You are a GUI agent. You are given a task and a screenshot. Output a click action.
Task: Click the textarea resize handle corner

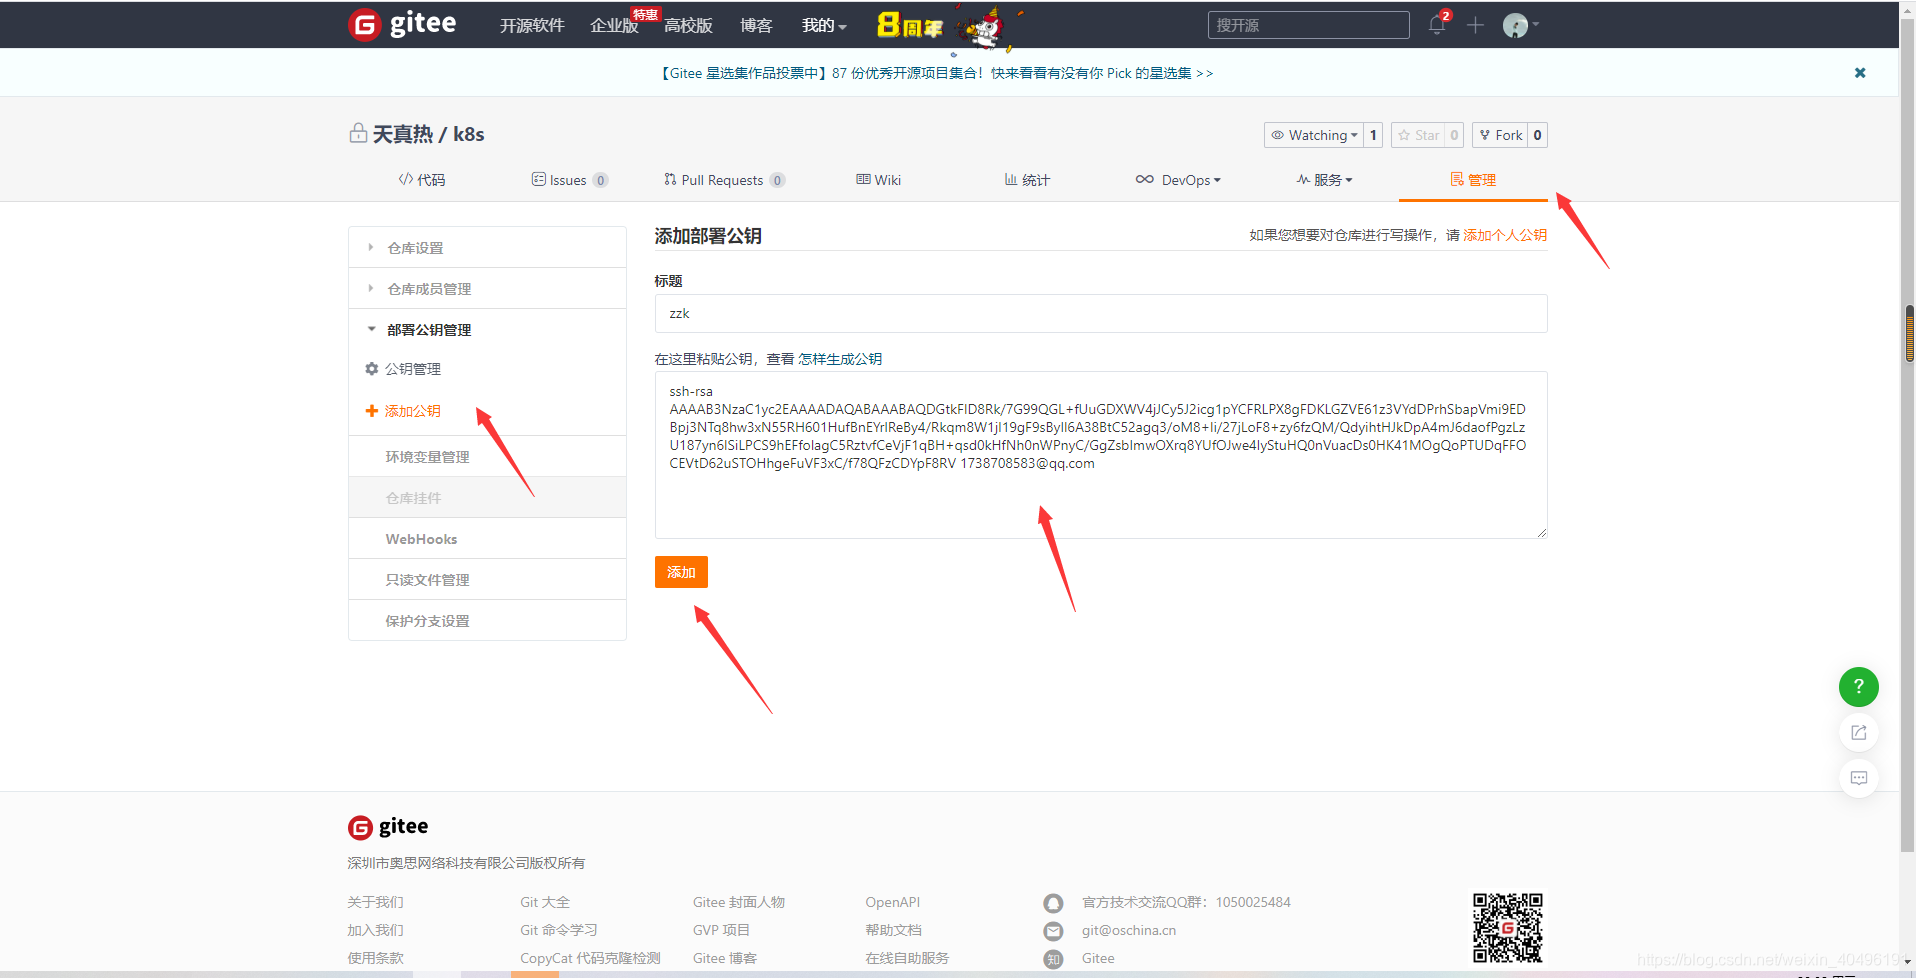(x=1541, y=532)
